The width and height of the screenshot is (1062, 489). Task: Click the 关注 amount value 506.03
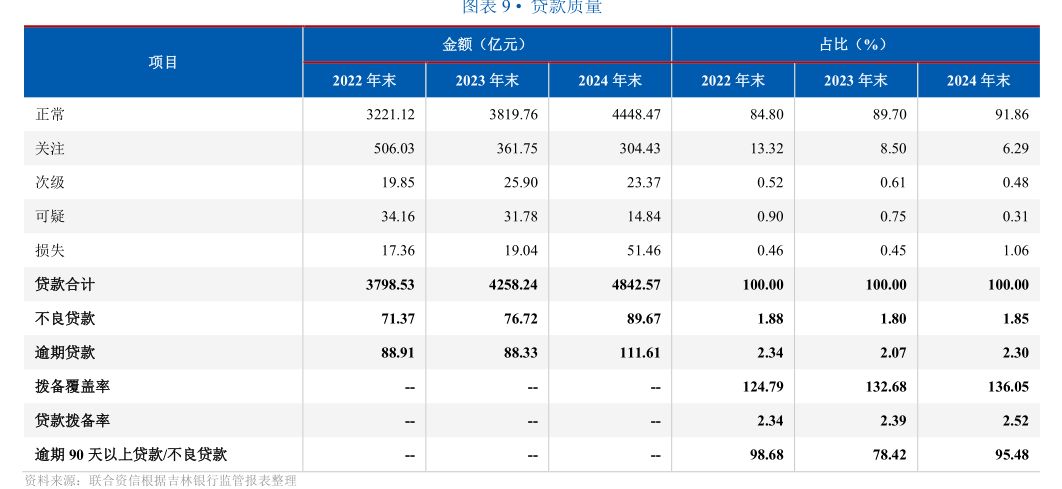pos(391,149)
